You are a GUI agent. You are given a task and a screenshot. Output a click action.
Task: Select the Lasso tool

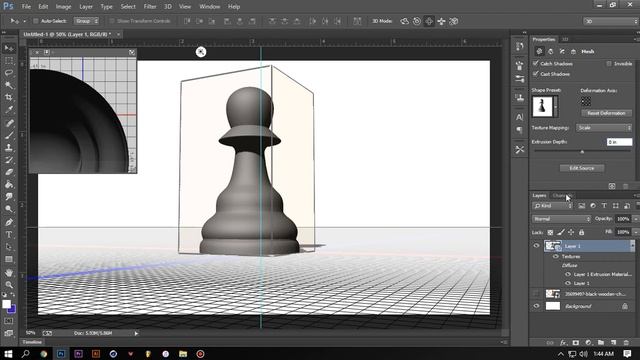(x=9, y=73)
